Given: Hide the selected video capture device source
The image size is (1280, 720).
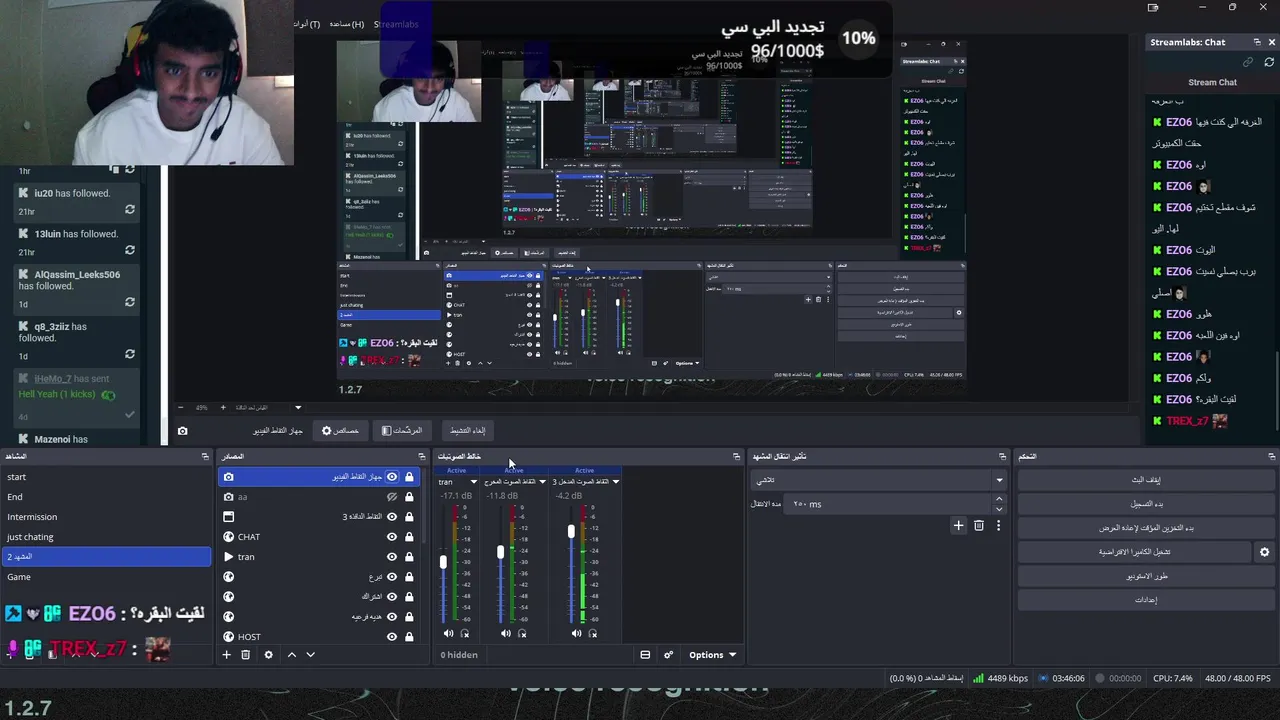Looking at the screenshot, I should click(x=392, y=477).
